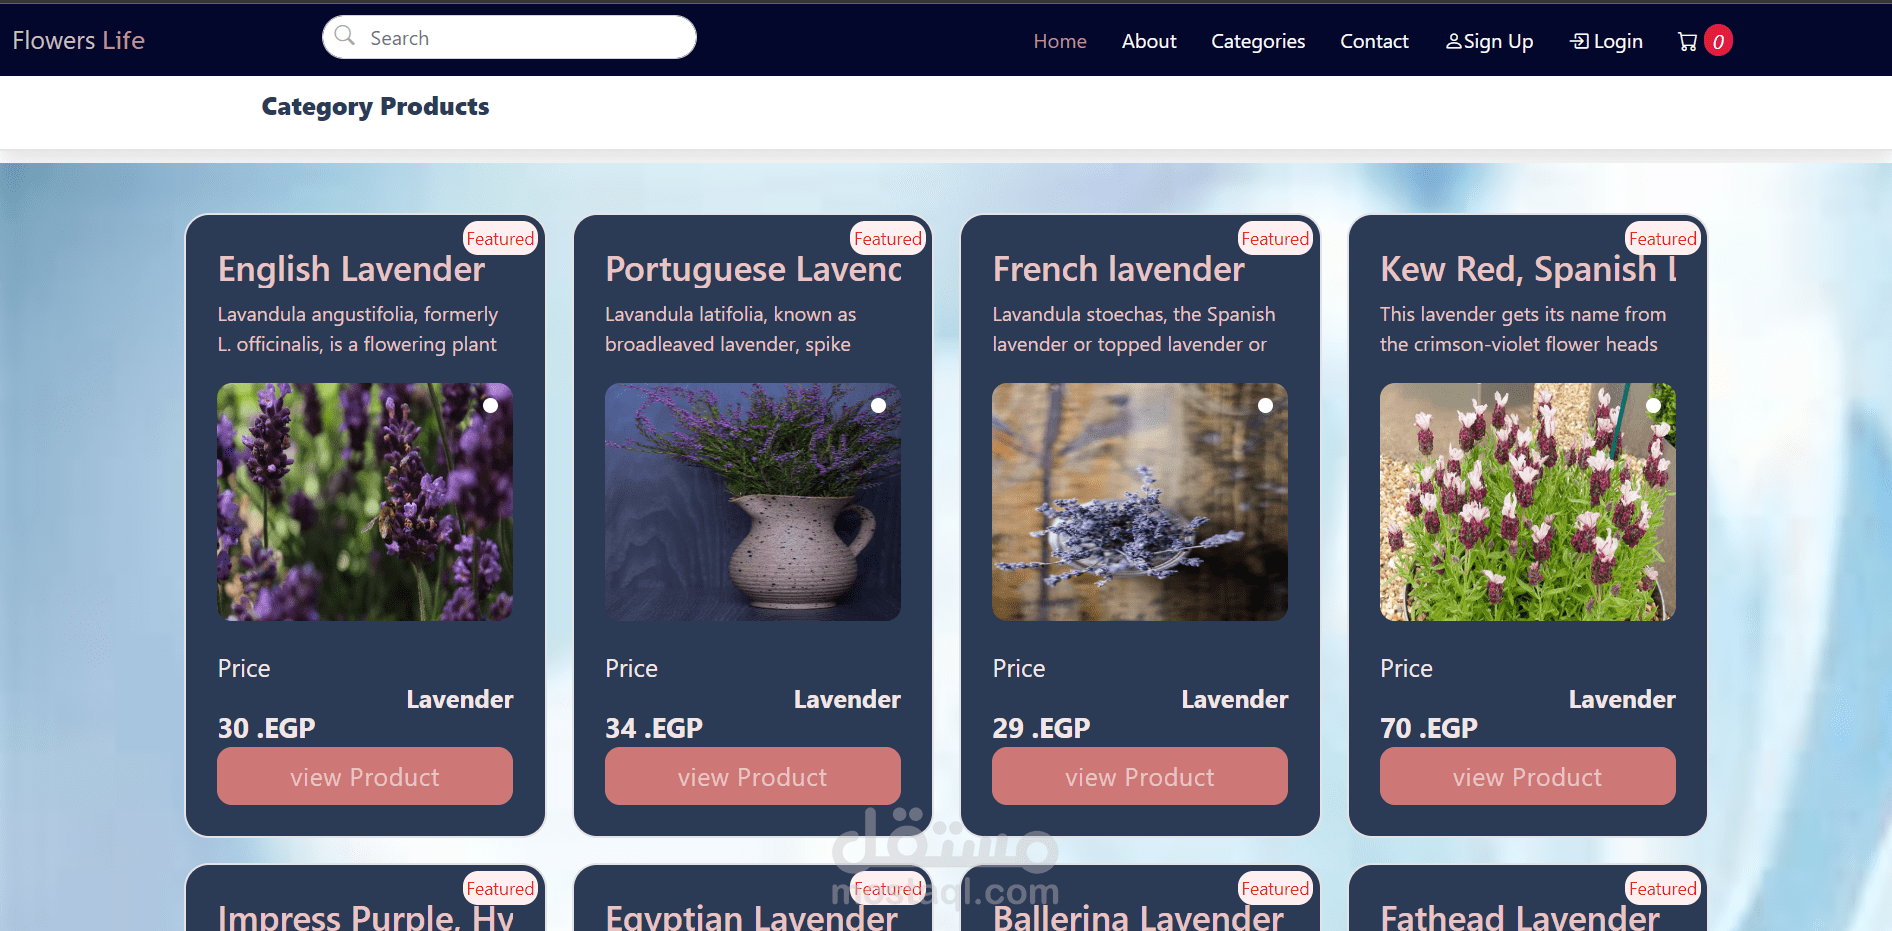Screen dimensions: 1892x931
Task: View Product for English Lavender
Action: (365, 776)
